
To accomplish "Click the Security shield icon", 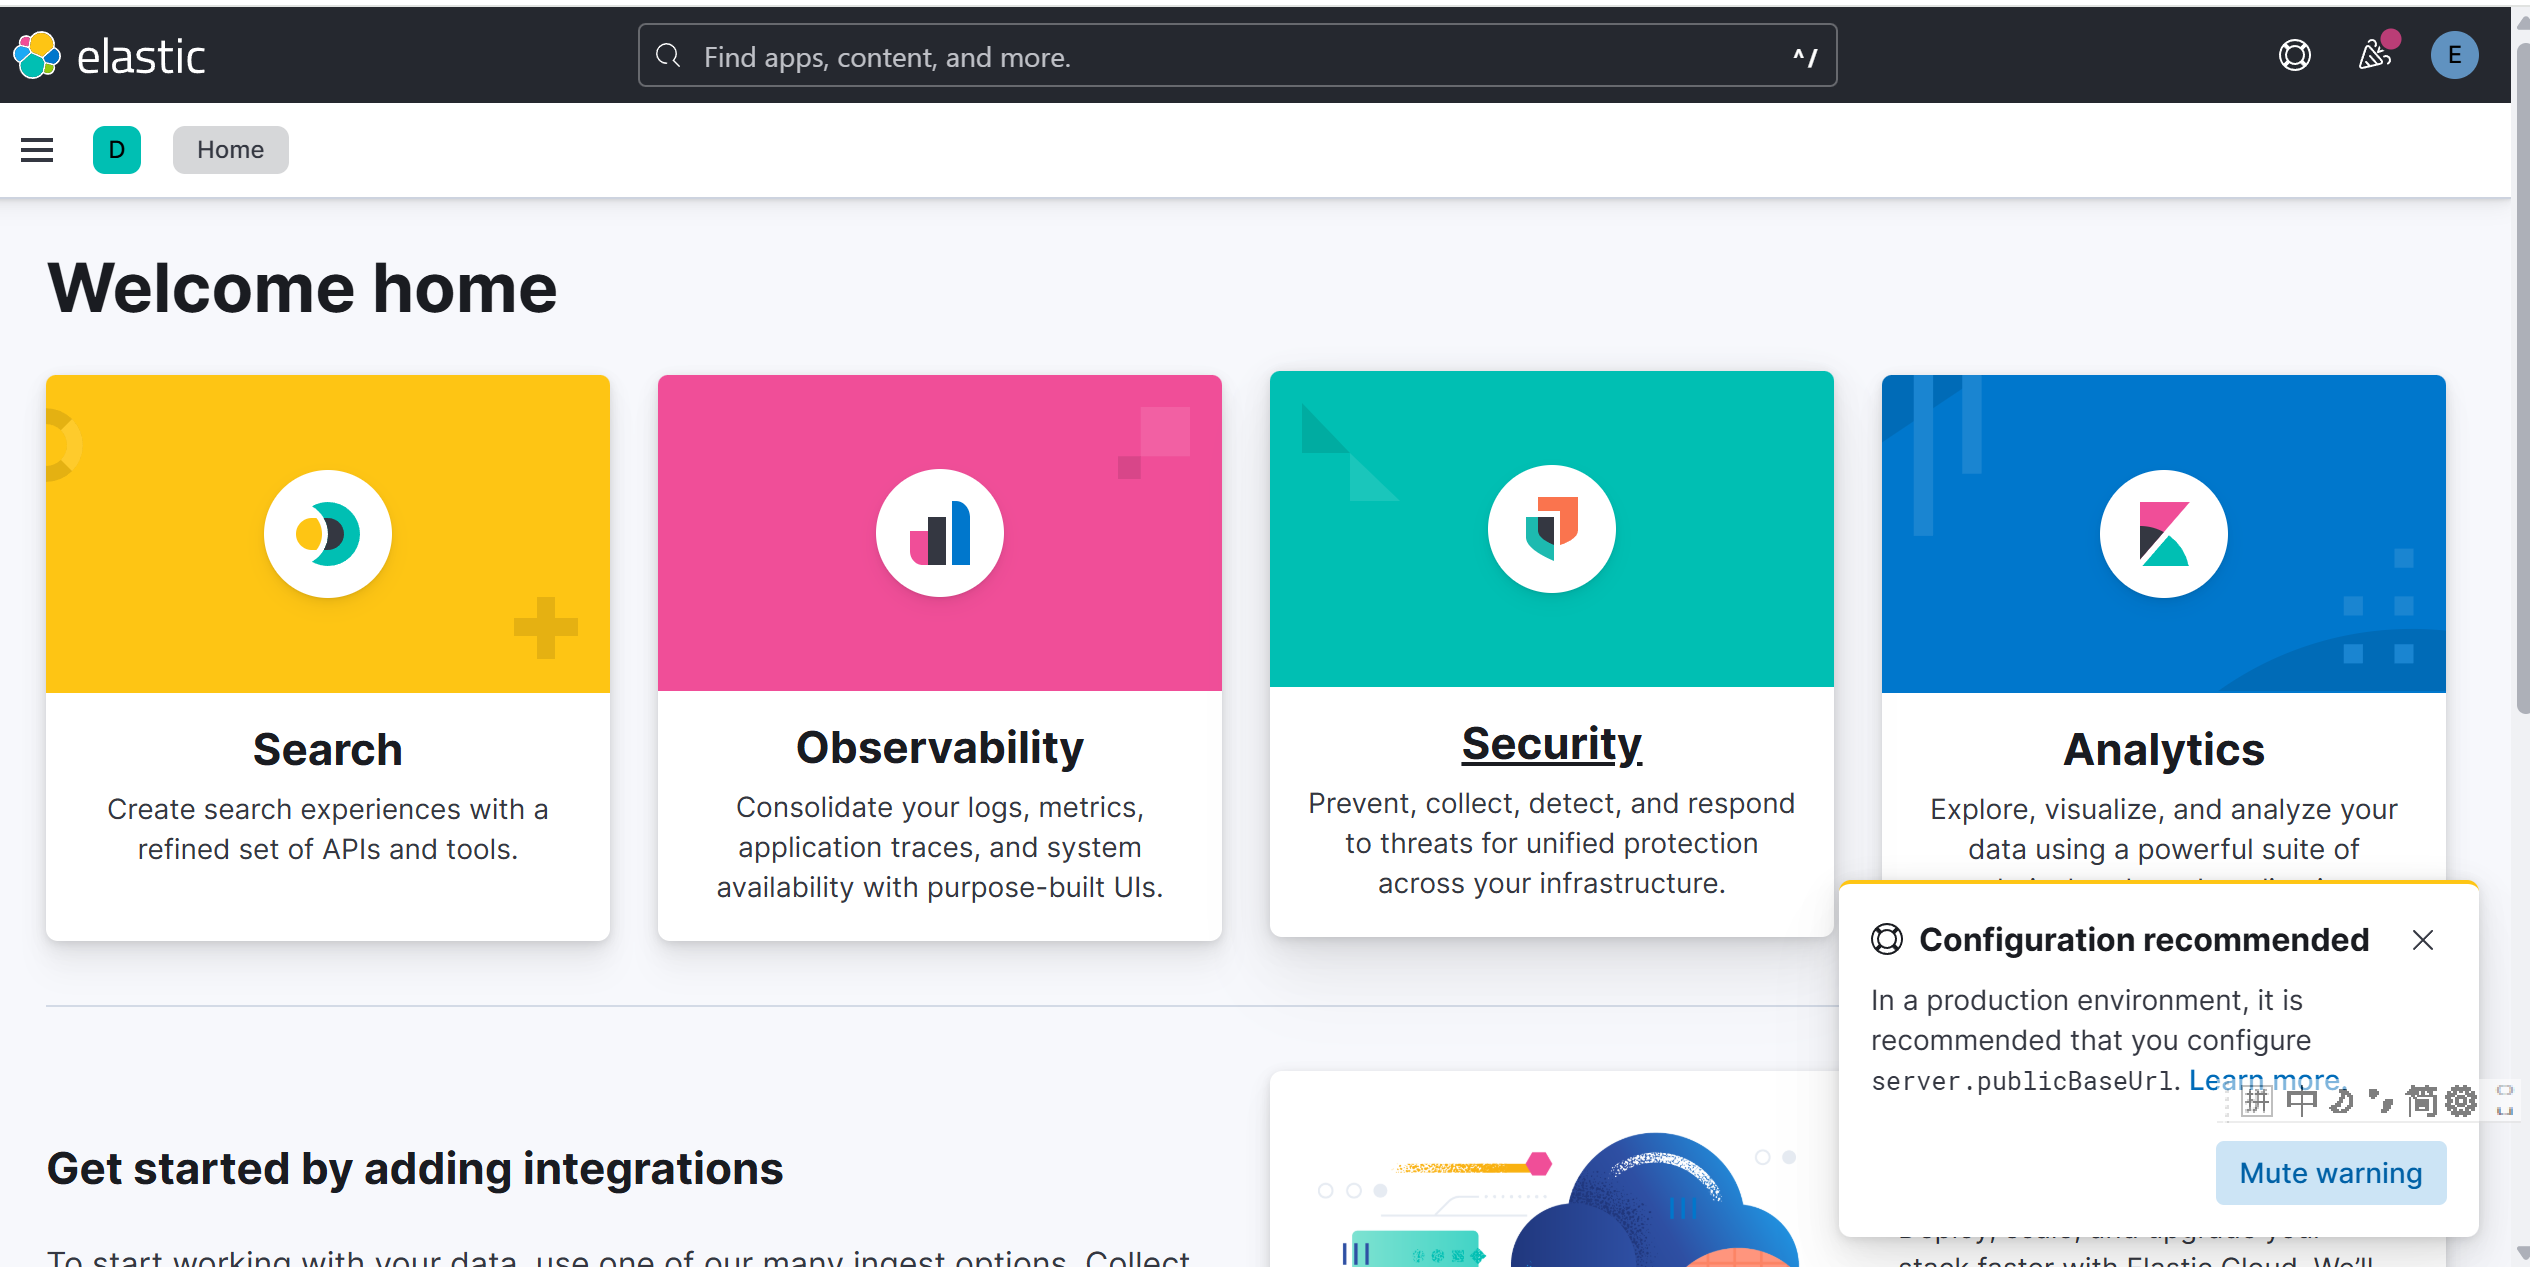I will 1552,529.
